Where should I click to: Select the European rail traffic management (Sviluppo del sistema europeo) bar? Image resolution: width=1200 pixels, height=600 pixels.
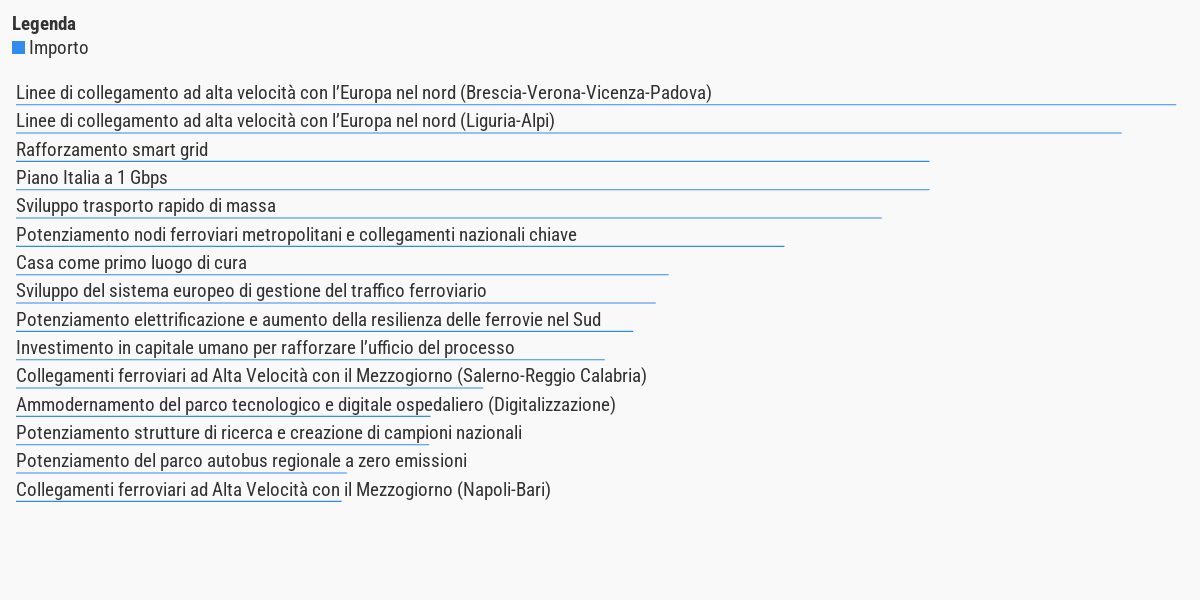(336, 291)
